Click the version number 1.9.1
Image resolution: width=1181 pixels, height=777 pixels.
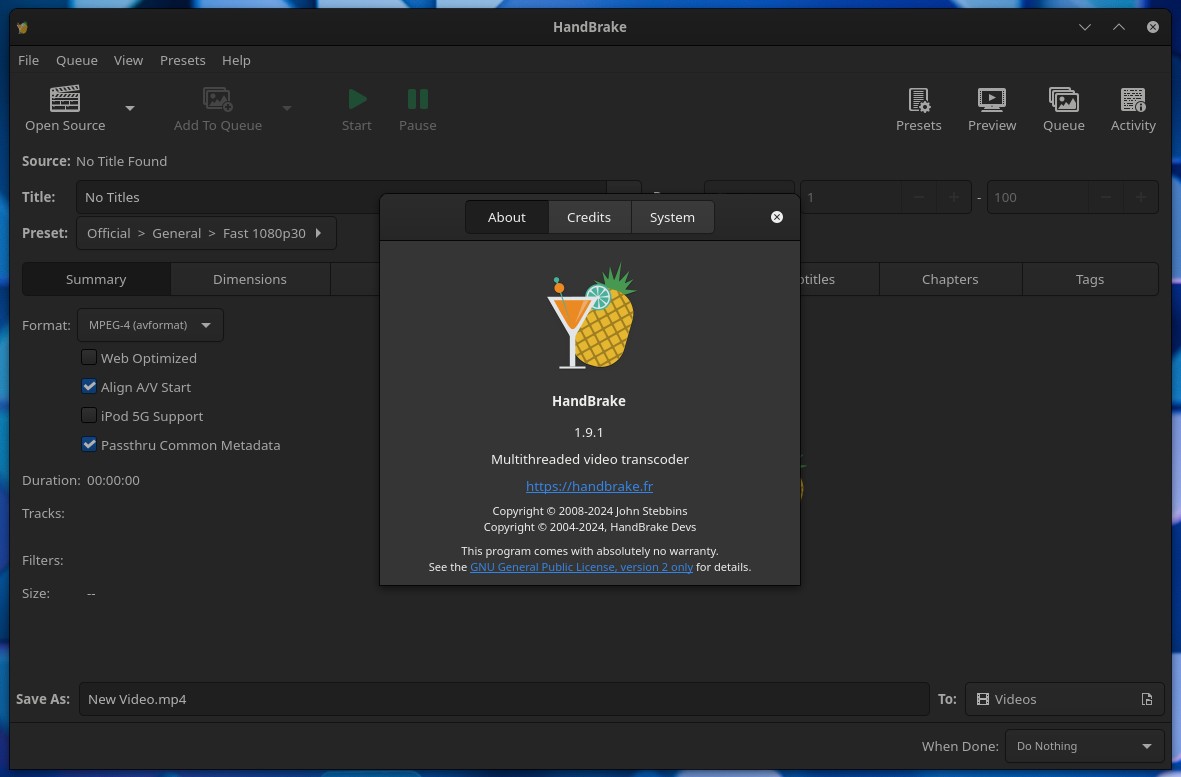click(x=589, y=432)
